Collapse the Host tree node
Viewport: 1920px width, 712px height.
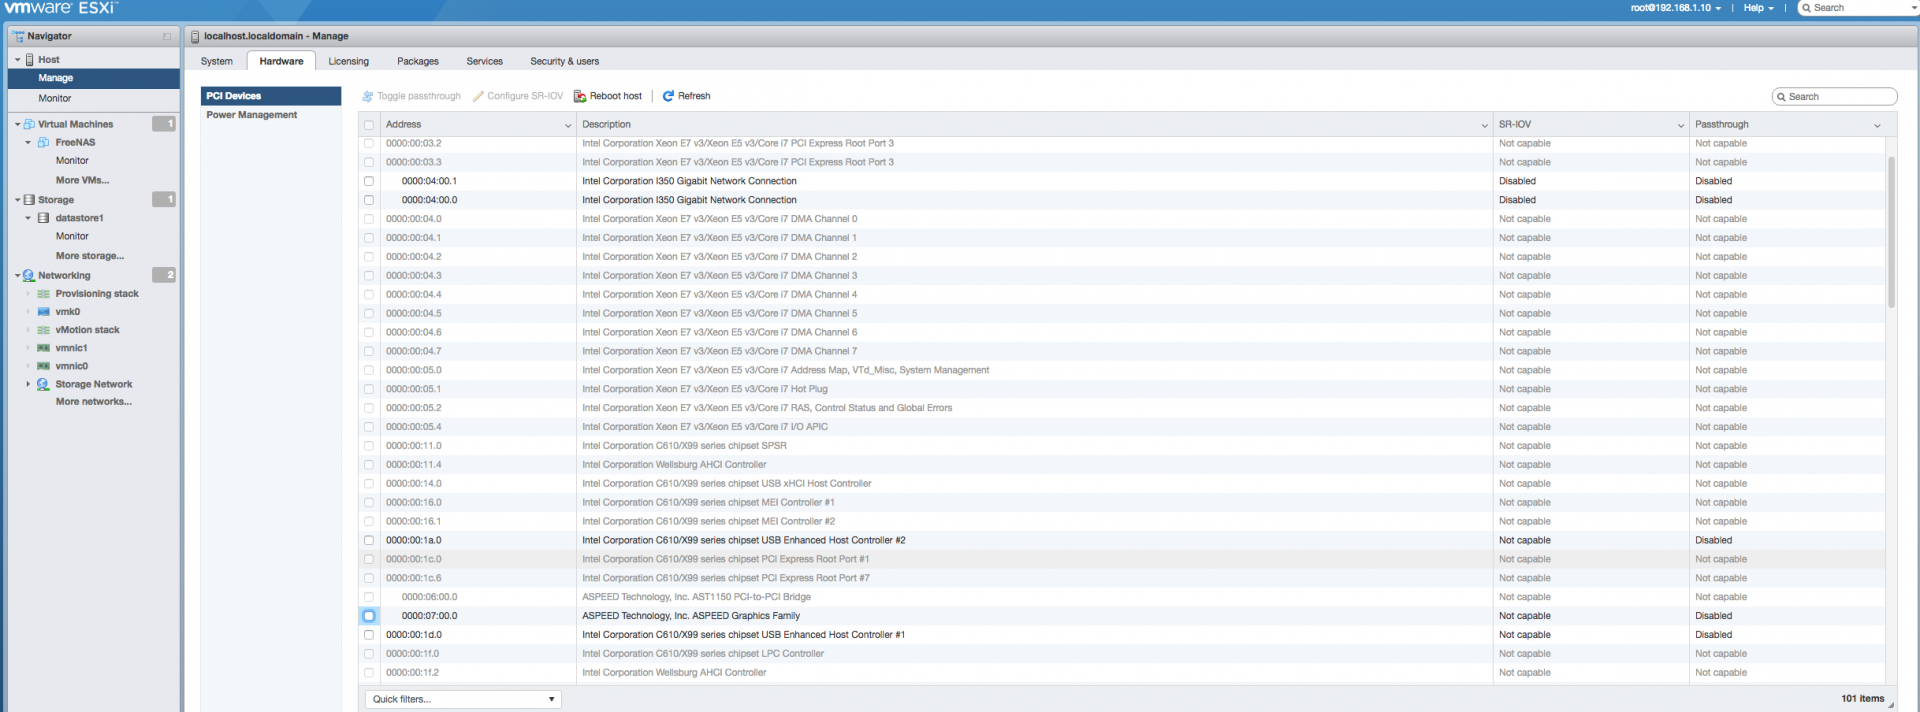pos(17,60)
